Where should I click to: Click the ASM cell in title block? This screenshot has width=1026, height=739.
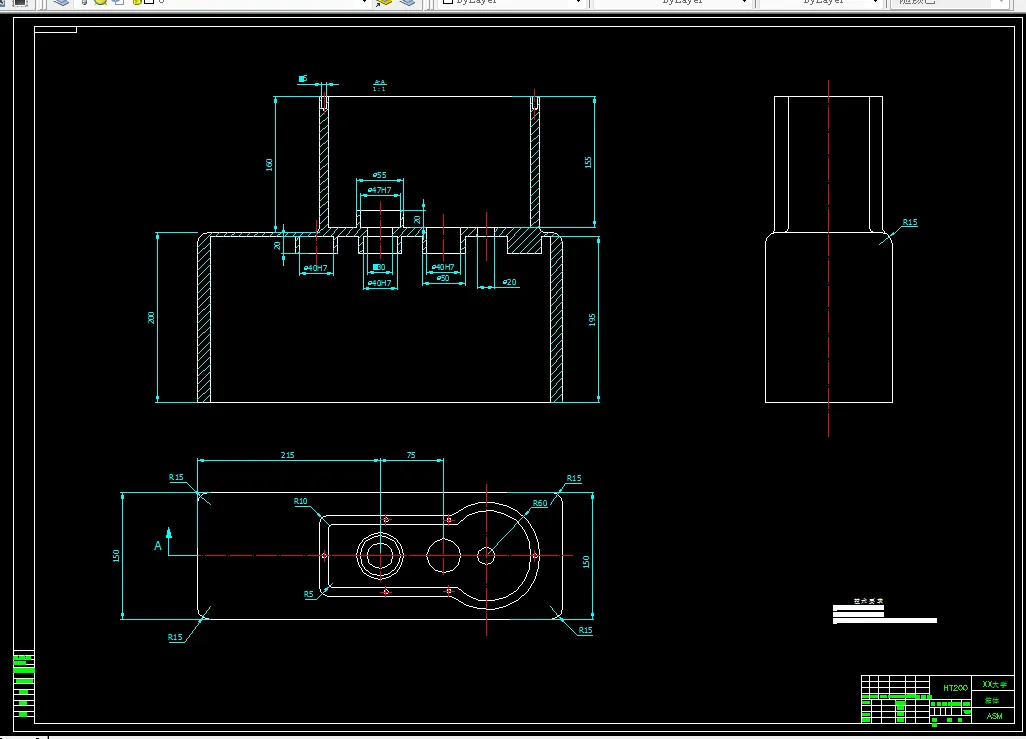(994, 716)
